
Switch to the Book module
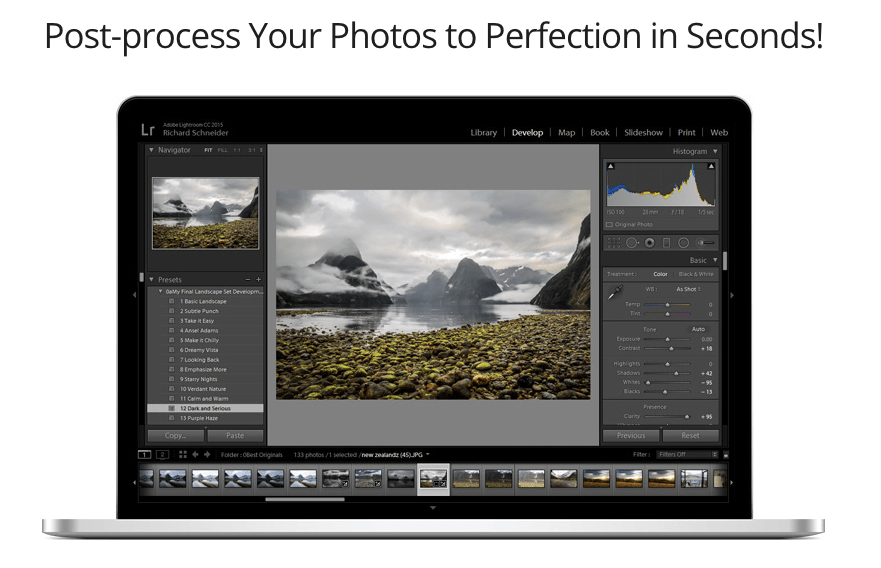click(x=600, y=133)
